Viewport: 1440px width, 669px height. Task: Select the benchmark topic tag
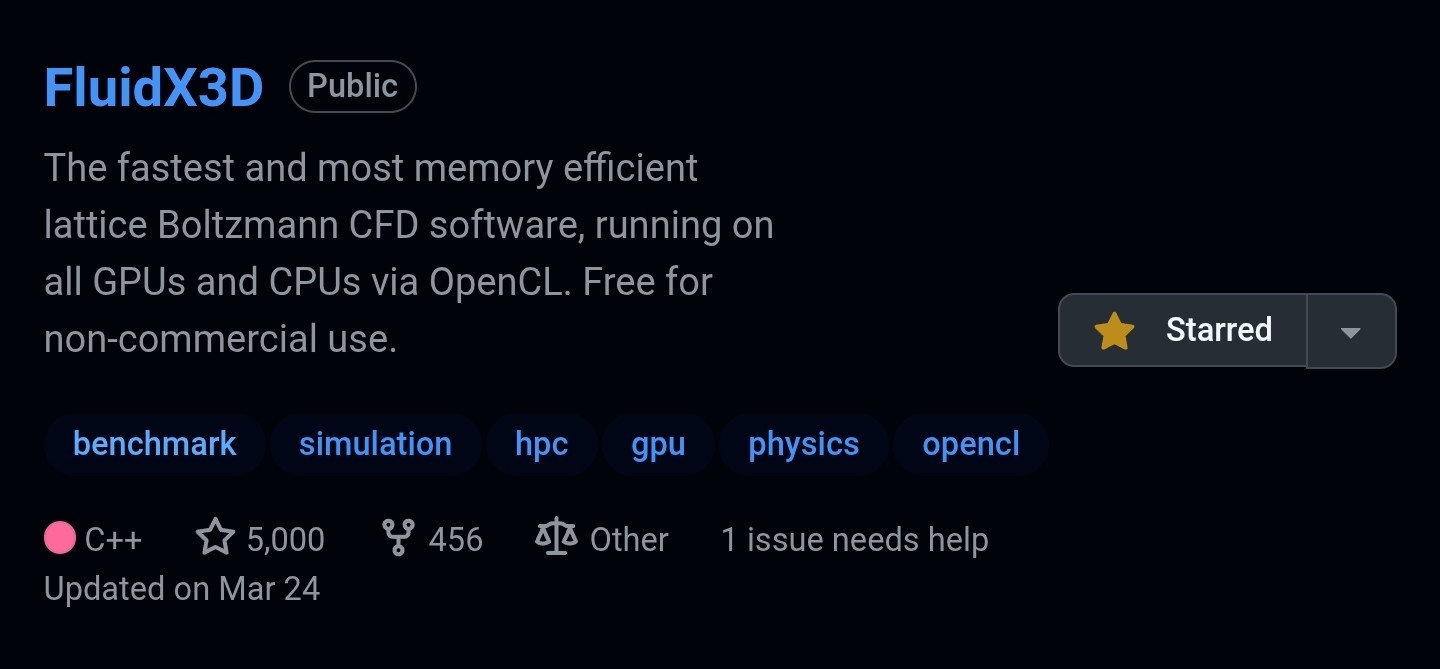[x=155, y=444]
